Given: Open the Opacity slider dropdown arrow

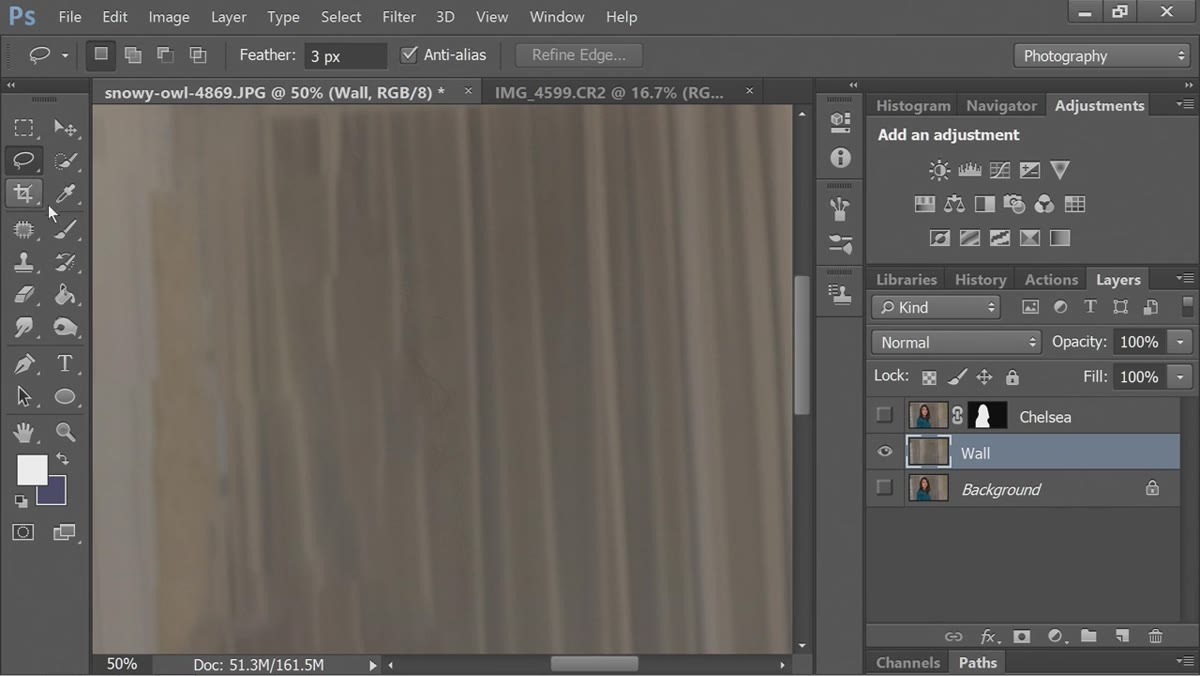Looking at the screenshot, I should click(x=1181, y=342).
